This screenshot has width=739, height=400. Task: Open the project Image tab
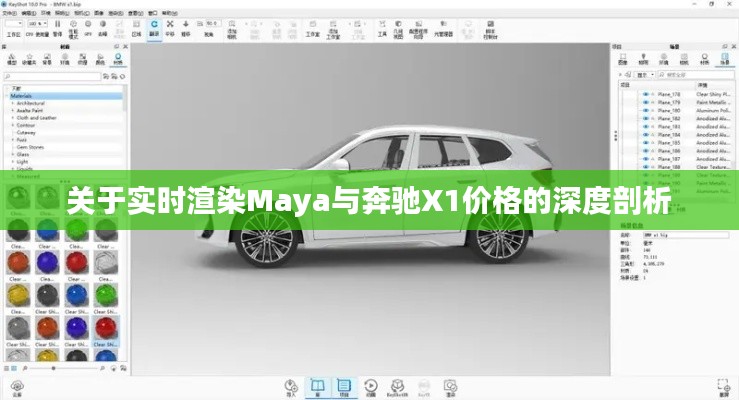(623, 59)
